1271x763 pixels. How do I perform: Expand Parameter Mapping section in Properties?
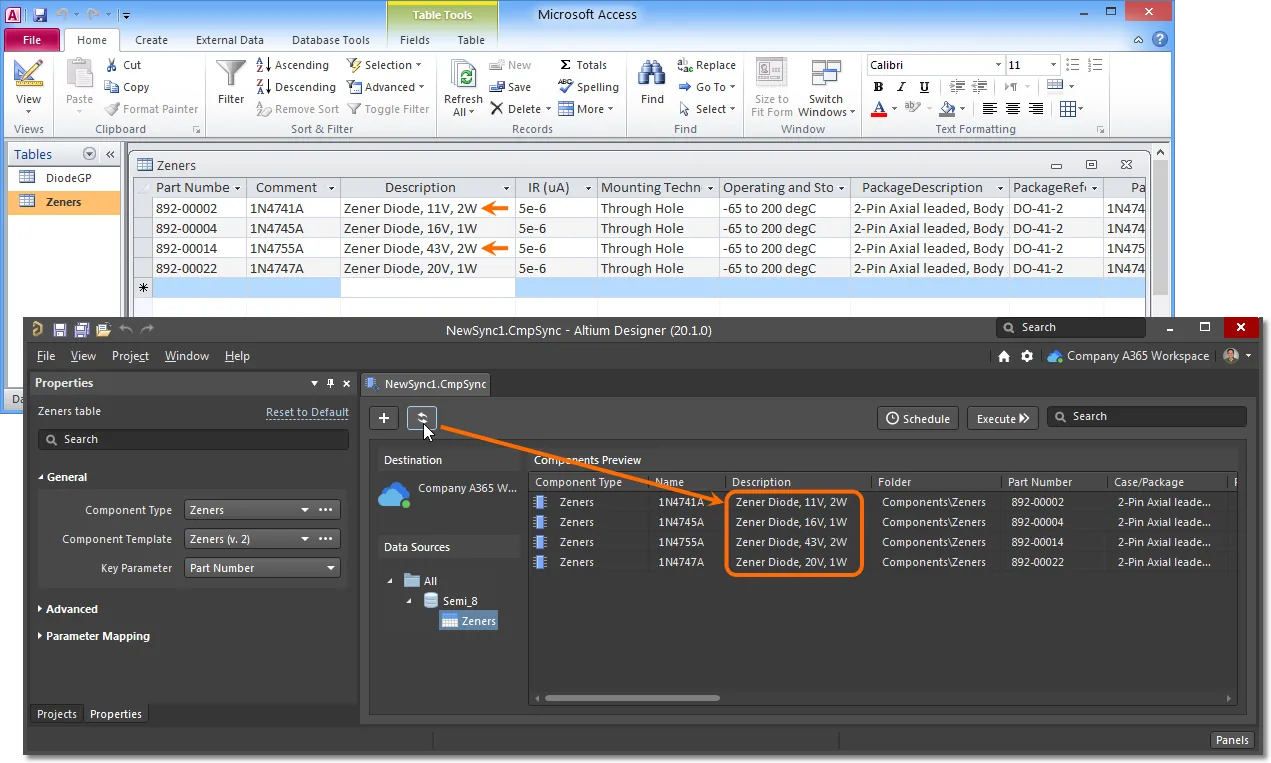[93, 636]
